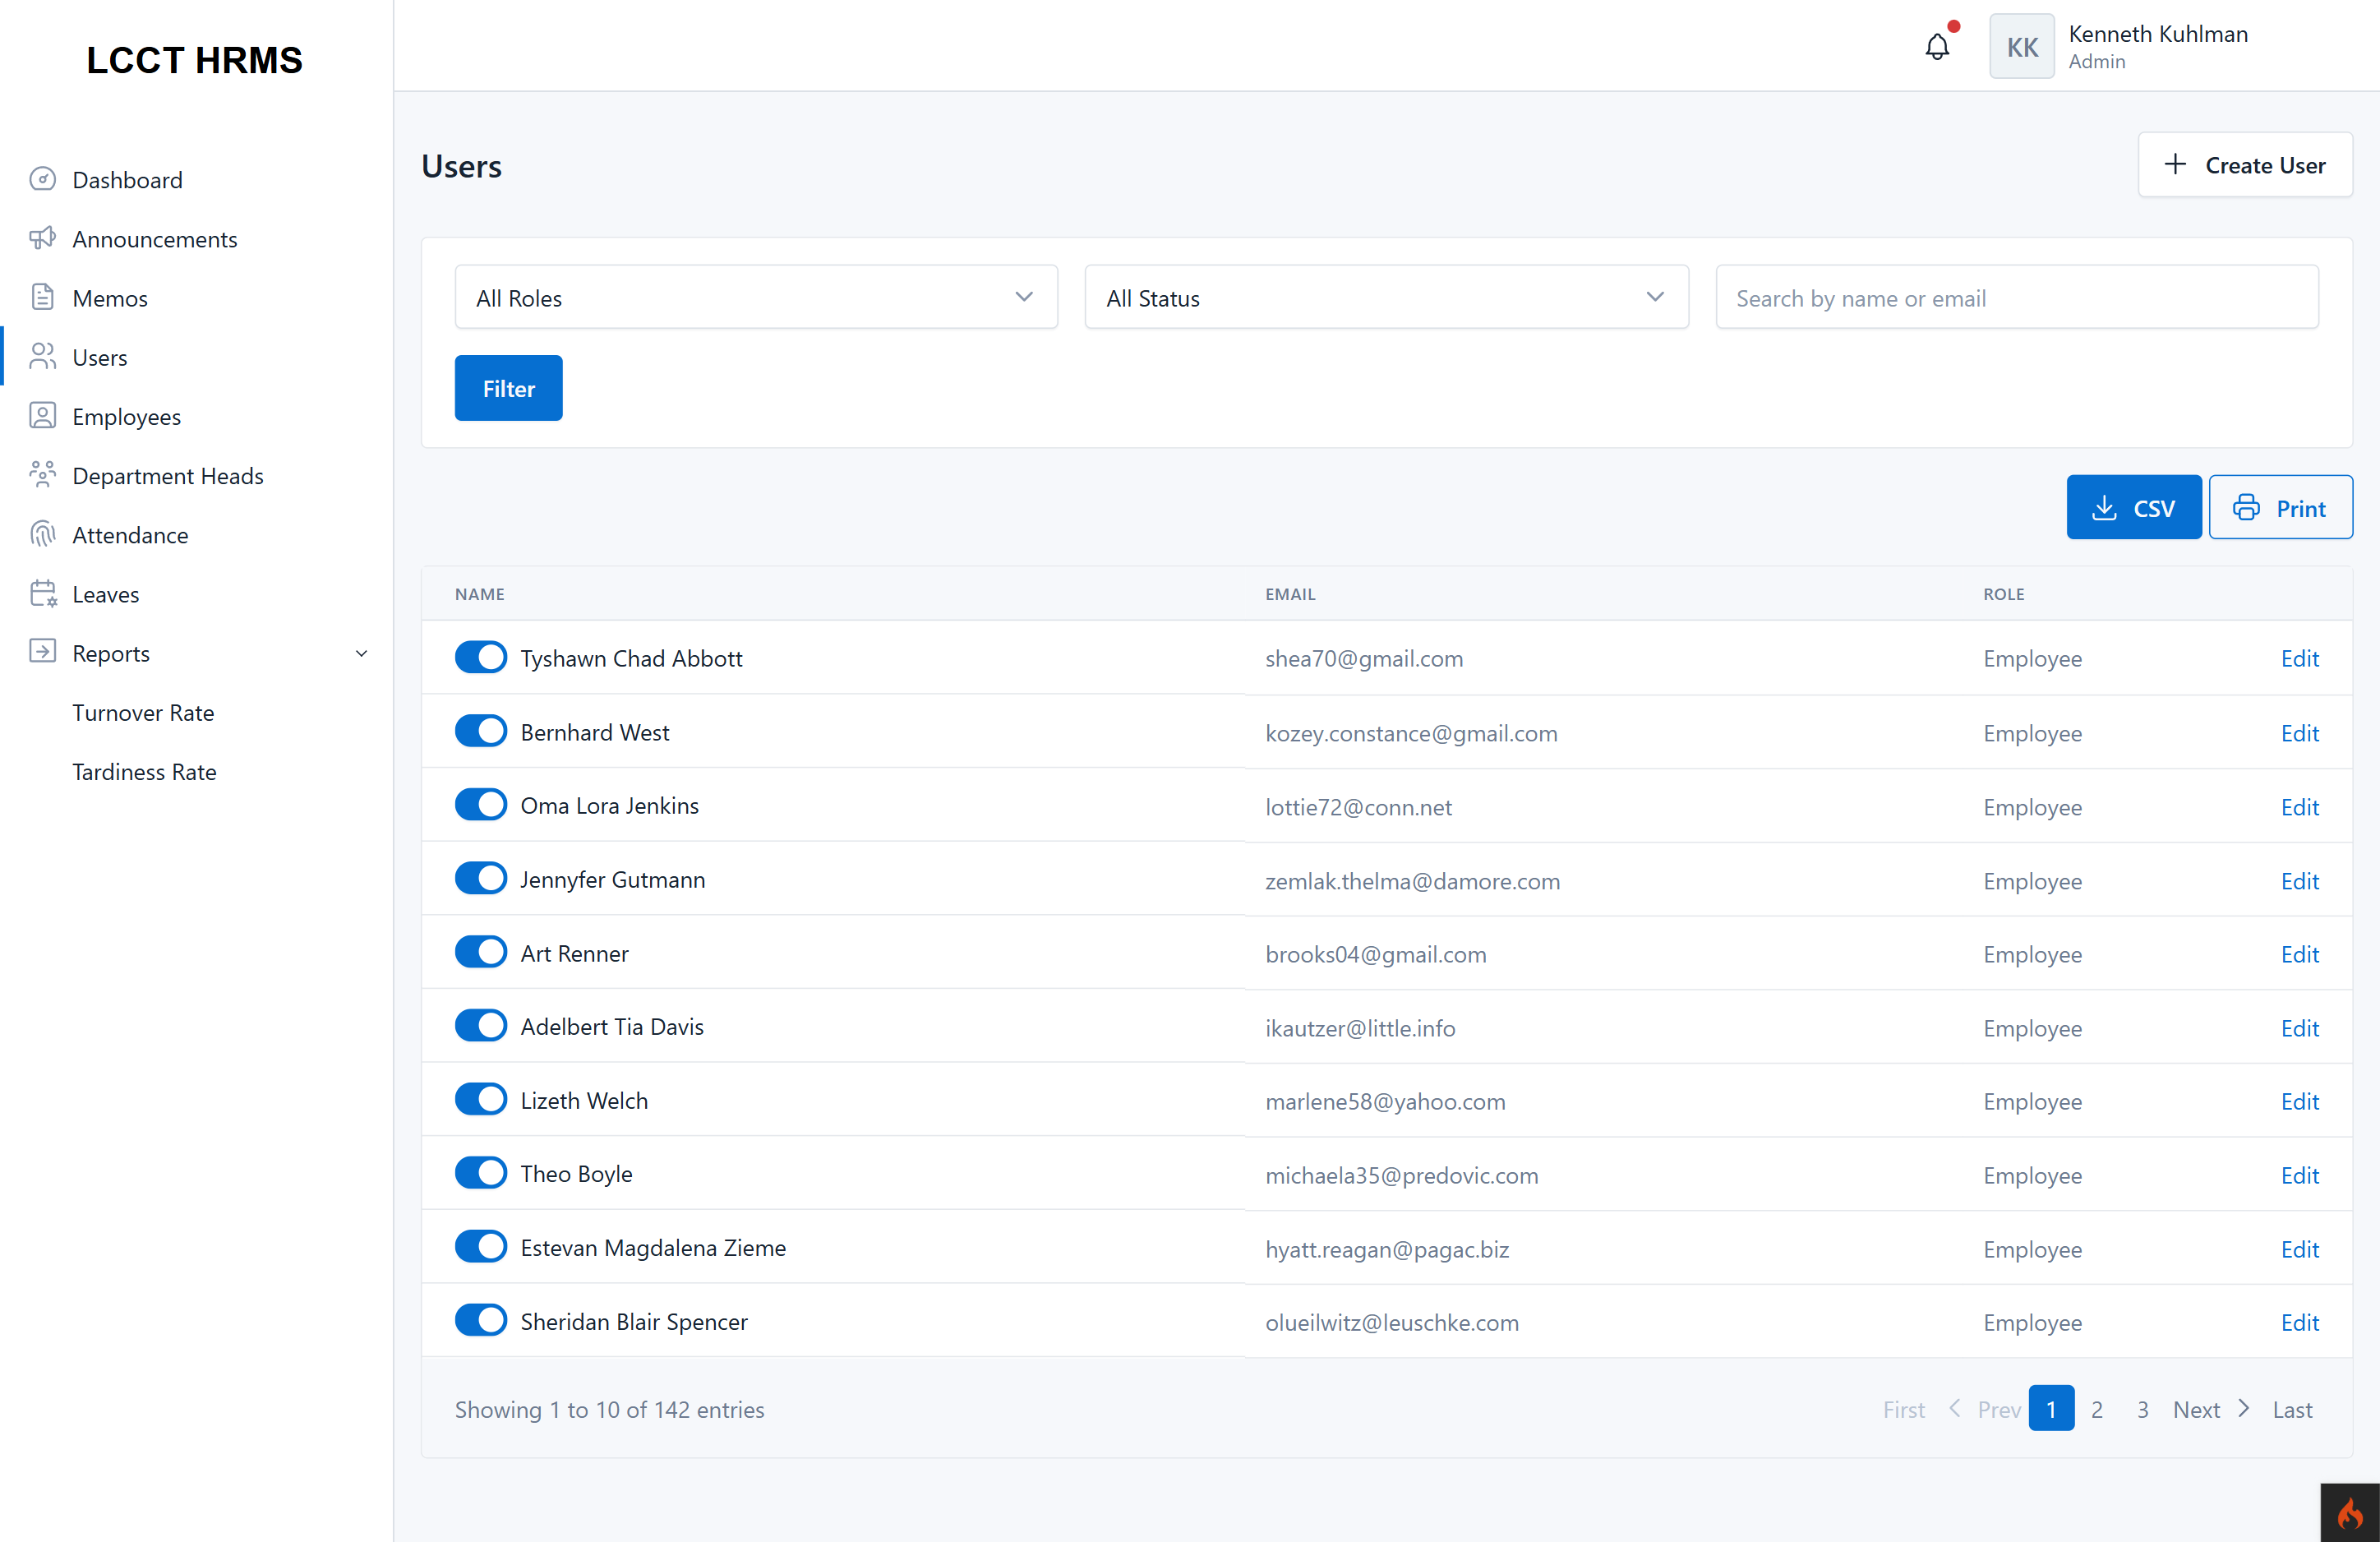The image size is (2380, 1542).
Task: Open the All Roles dropdown
Action: point(756,298)
